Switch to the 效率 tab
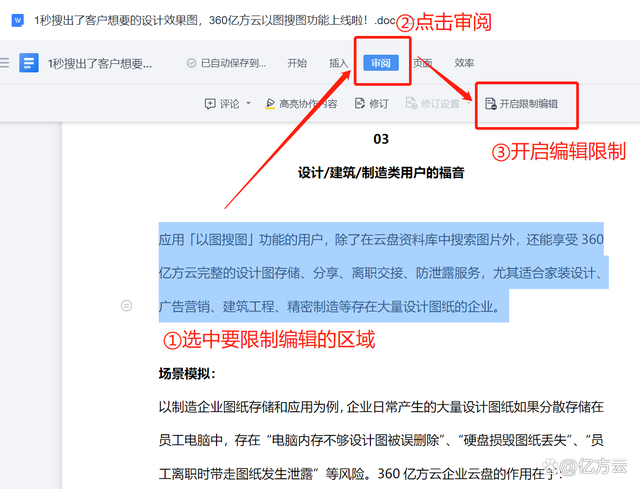The width and height of the screenshot is (640, 489). click(464, 63)
